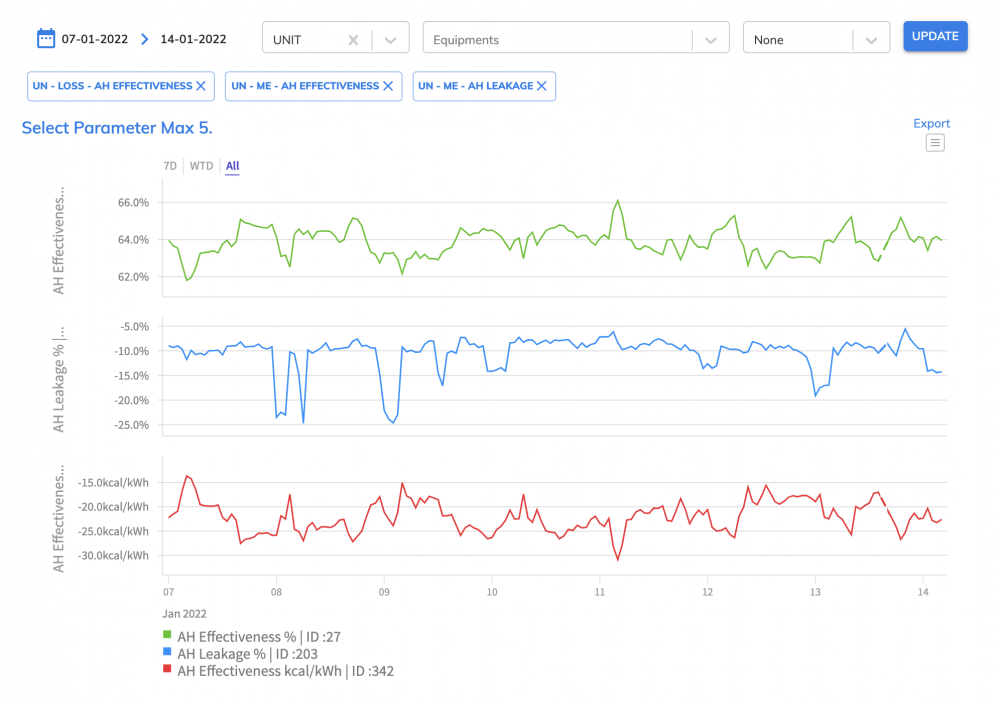Screen dimensions: 1000x704
Task: Click the -30.0kcal/kWh axis label
Action: (113, 555)
